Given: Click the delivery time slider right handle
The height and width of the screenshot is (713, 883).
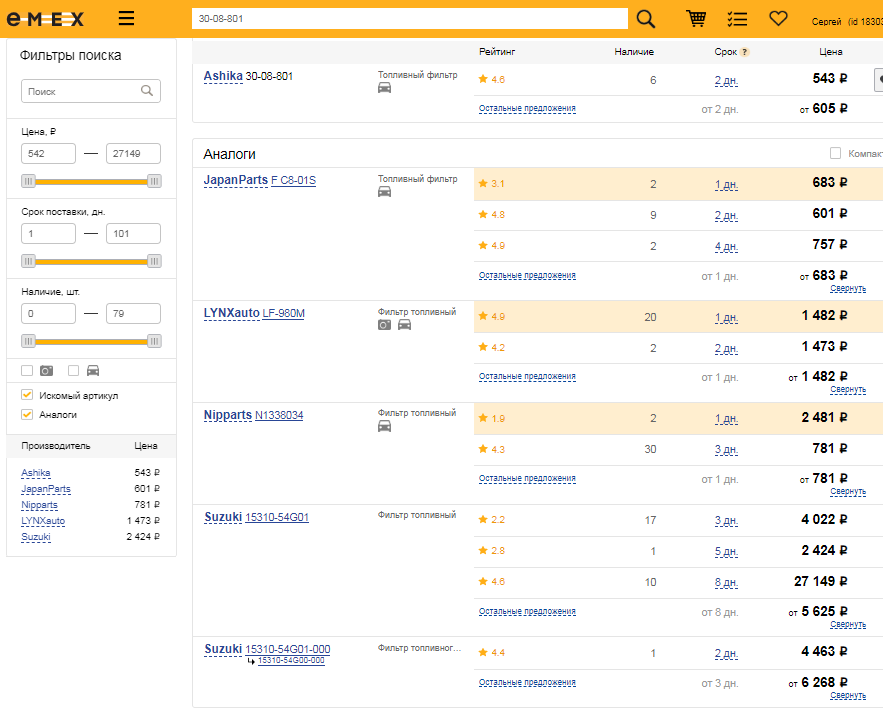Looking at the screenshot, I should click(154, 261).
